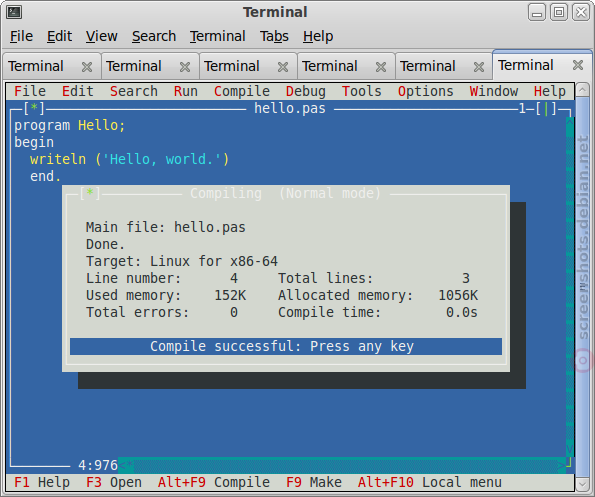Image resolution: width=595 pixels, height=497 pixels.
Task: Close the Terminal window
Action: coord(581,12)
